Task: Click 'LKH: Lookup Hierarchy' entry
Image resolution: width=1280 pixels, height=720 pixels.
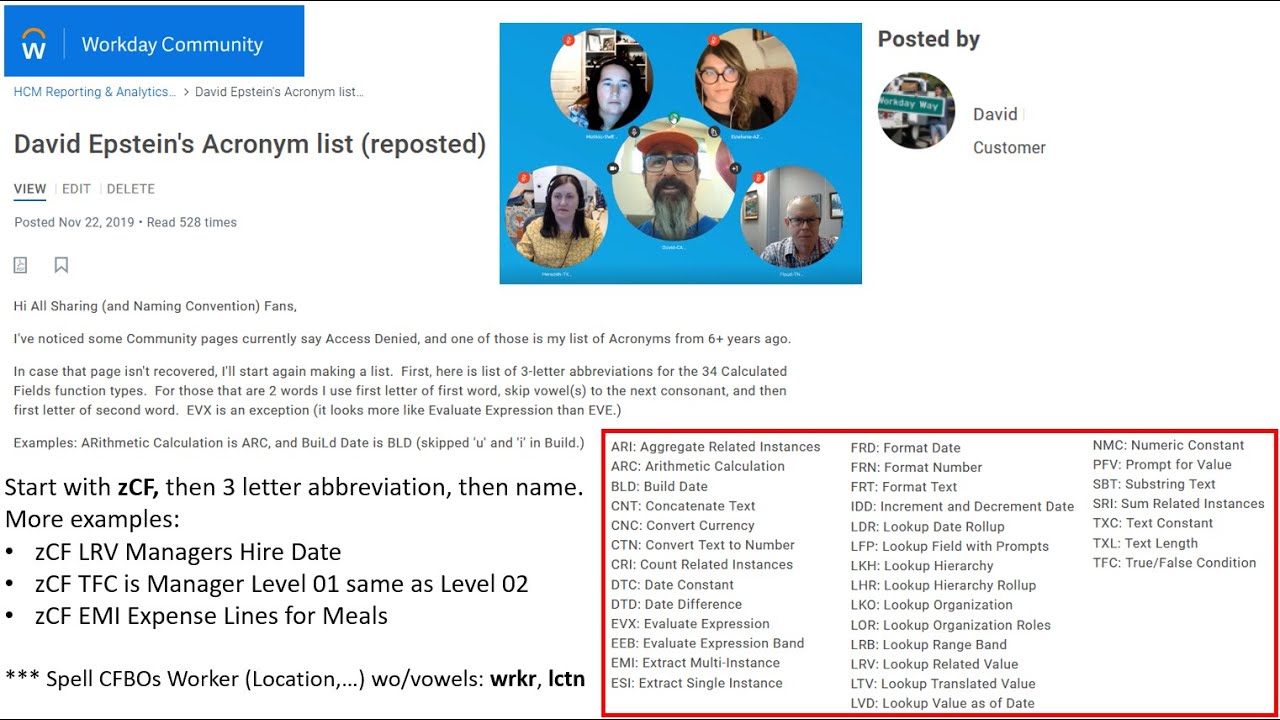Action: click(922, 566)
